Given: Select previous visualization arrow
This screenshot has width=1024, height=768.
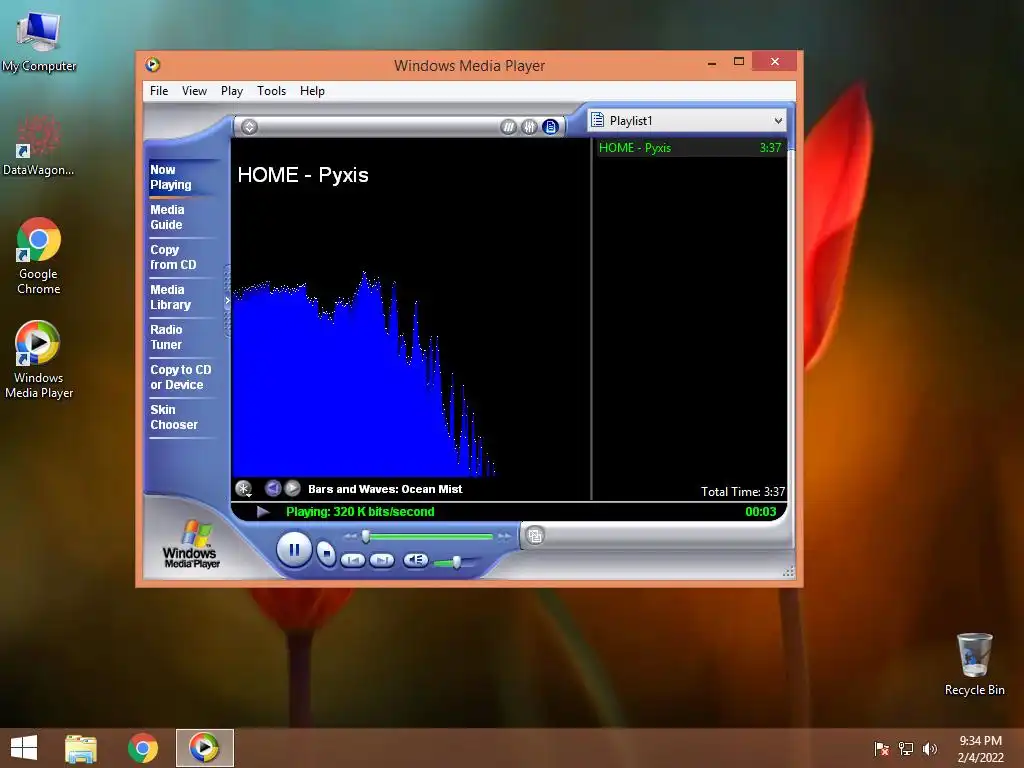Looking at the screenshot, I should click(273, 488).
